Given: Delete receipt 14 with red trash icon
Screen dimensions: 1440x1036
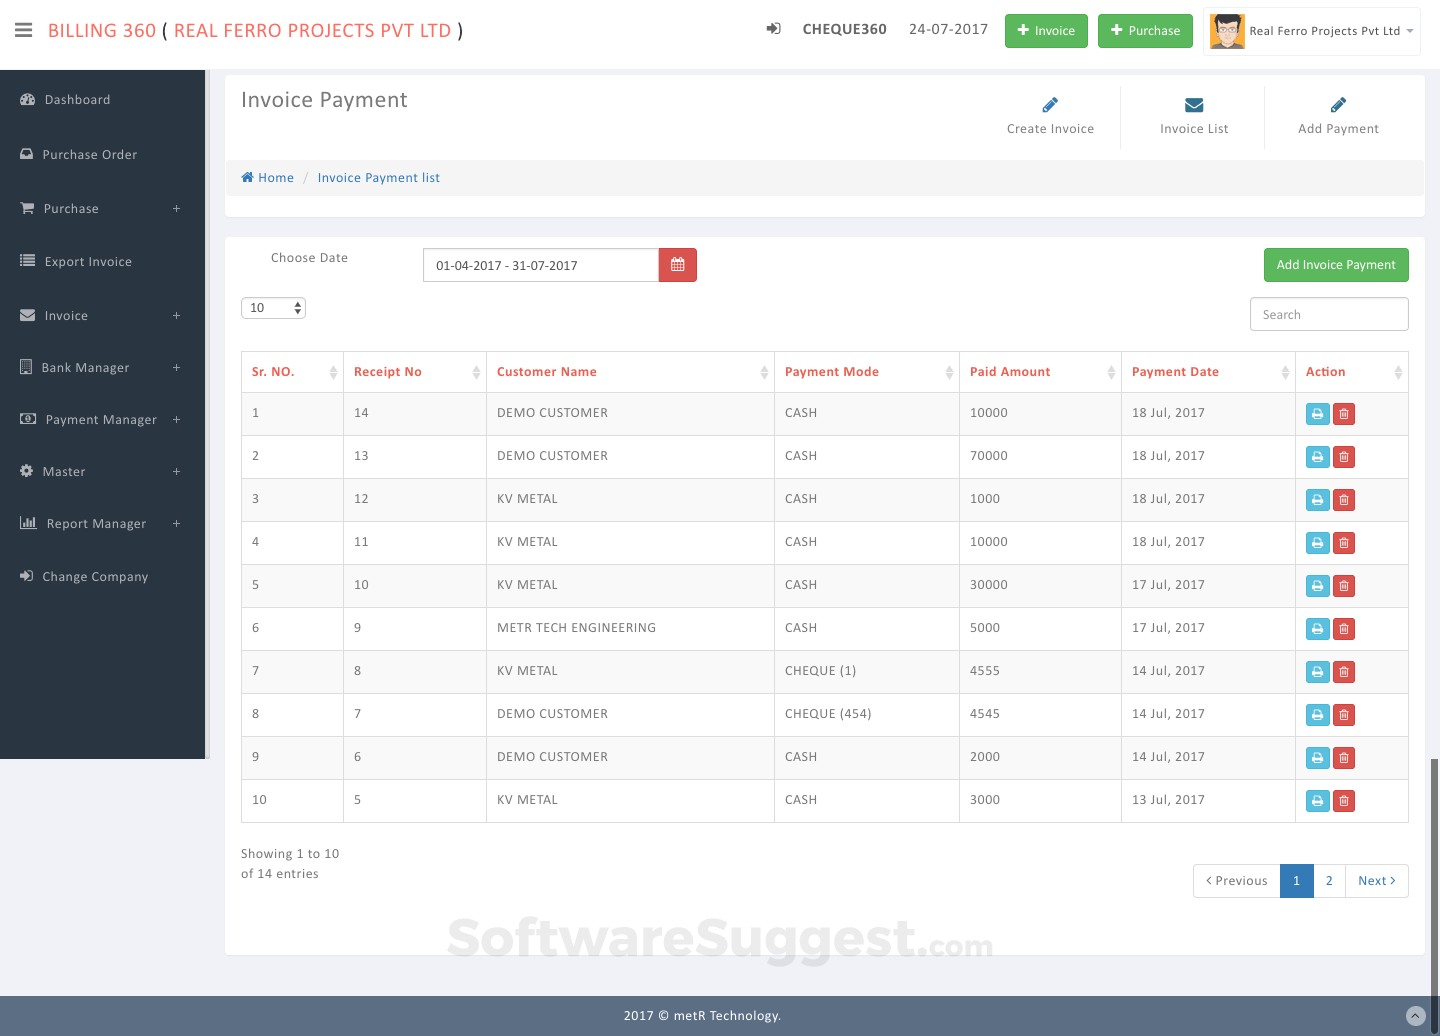Looking at the screenshot, I should tap(1344, 414).
